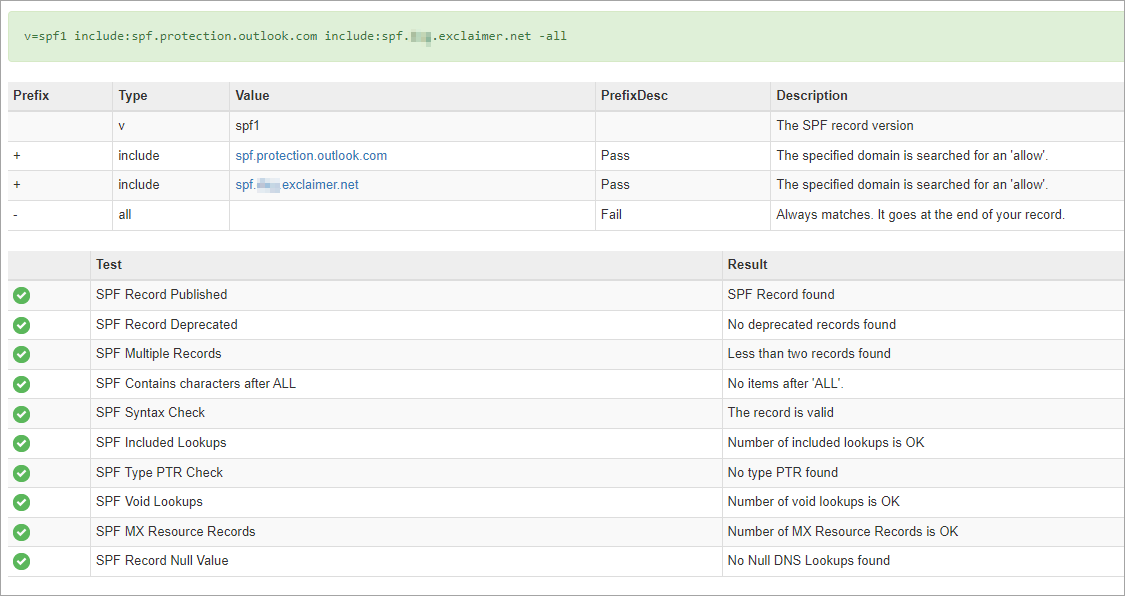Click 'SPF Type PTR Check' test name

pyautogui.click(x=159, y=473)
